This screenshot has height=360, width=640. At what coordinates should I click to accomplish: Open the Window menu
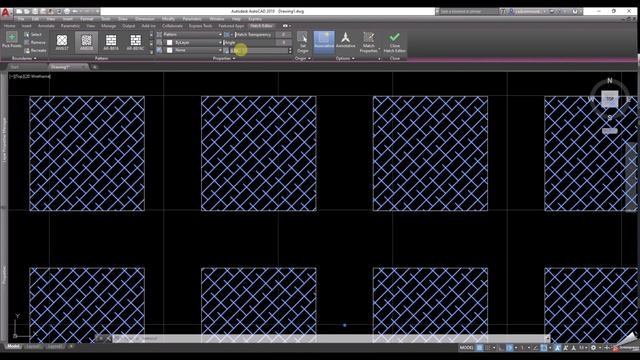click(217, 19)
